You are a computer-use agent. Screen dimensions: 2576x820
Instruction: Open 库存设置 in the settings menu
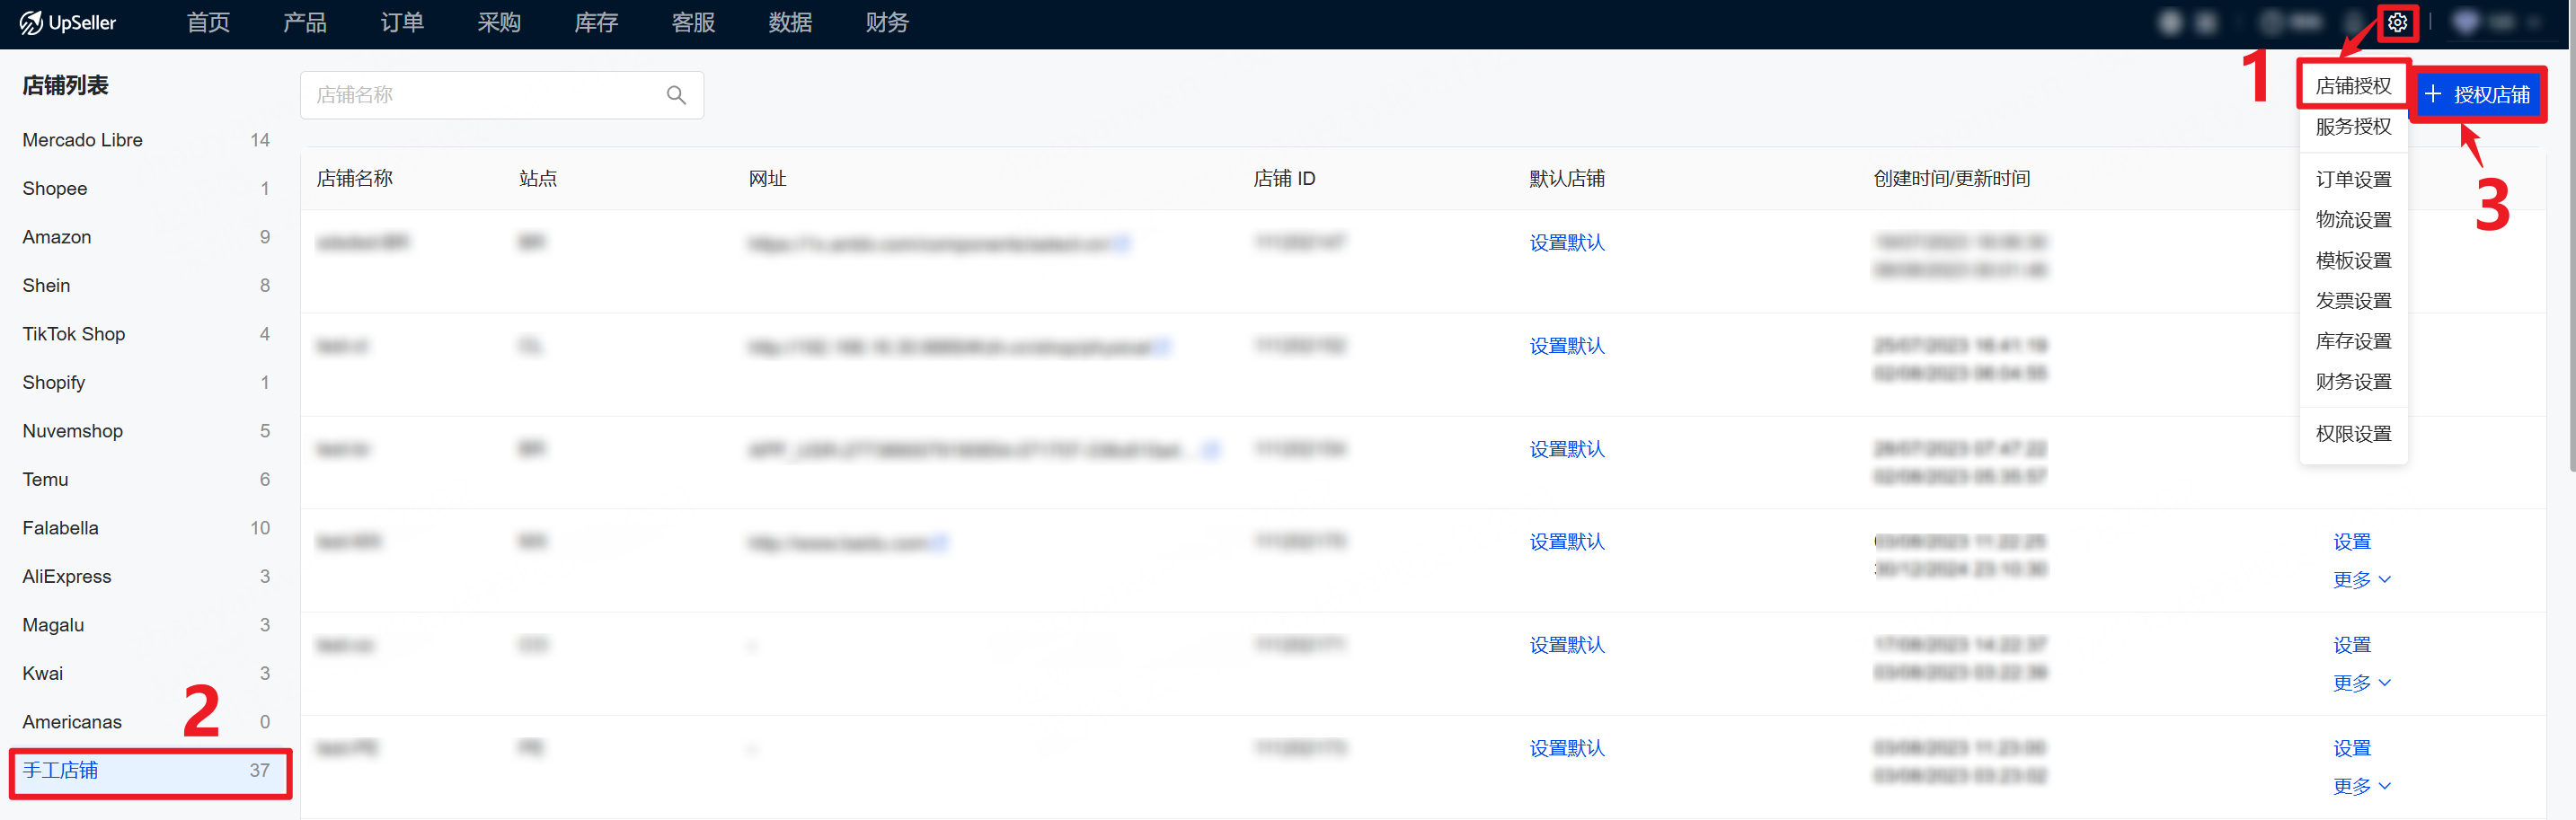pyautogui.click(x=2353, y=342)
